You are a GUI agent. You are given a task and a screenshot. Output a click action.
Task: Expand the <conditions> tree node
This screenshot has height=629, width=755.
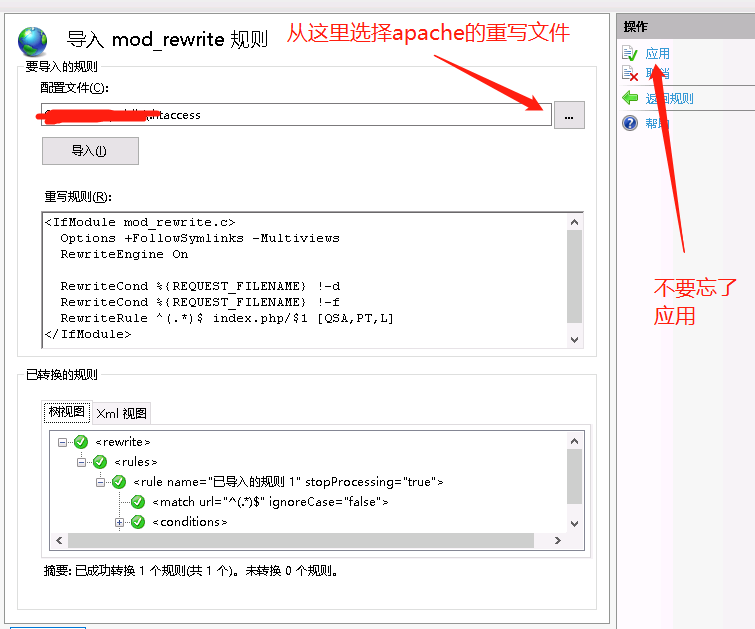click(x=119, y=522)
